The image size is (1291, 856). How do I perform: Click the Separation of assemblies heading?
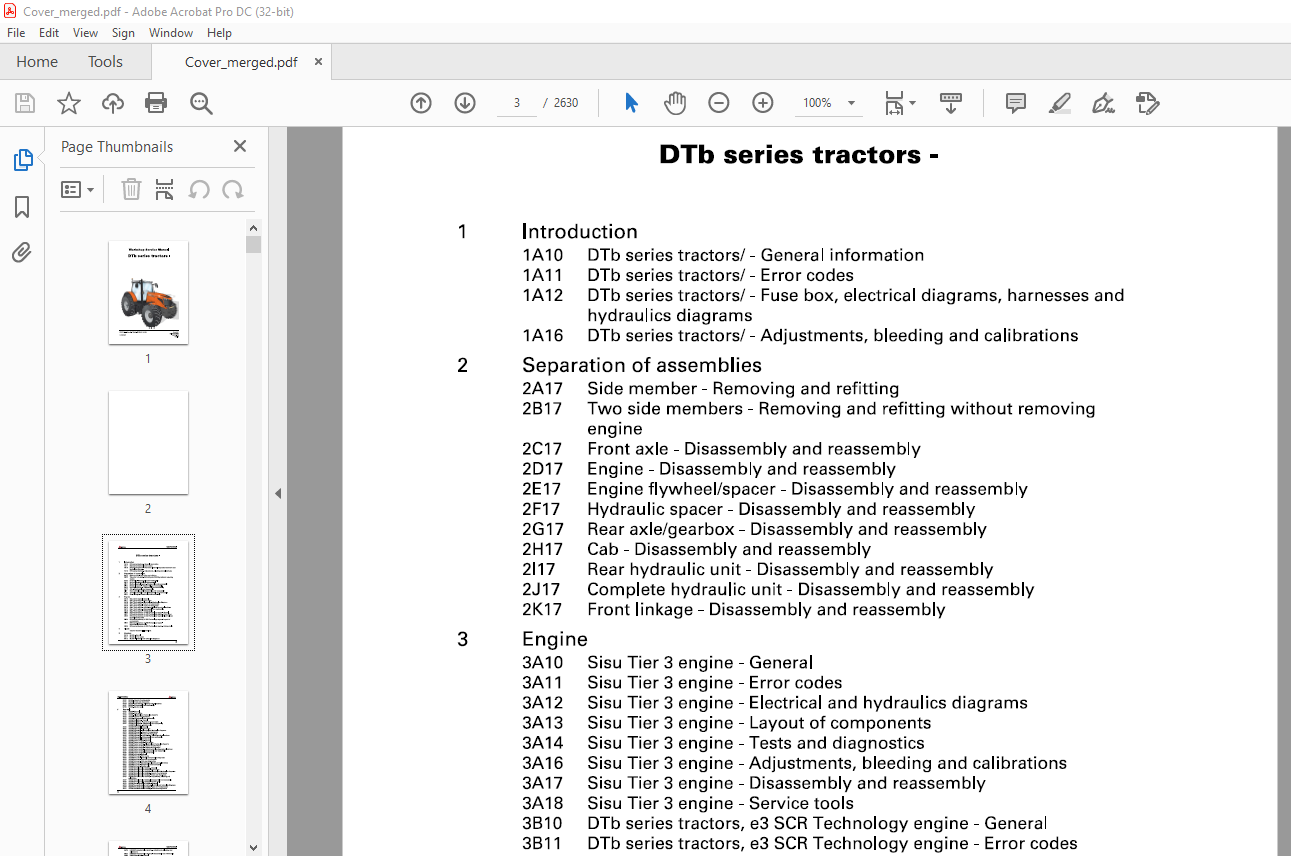(641, 365)
